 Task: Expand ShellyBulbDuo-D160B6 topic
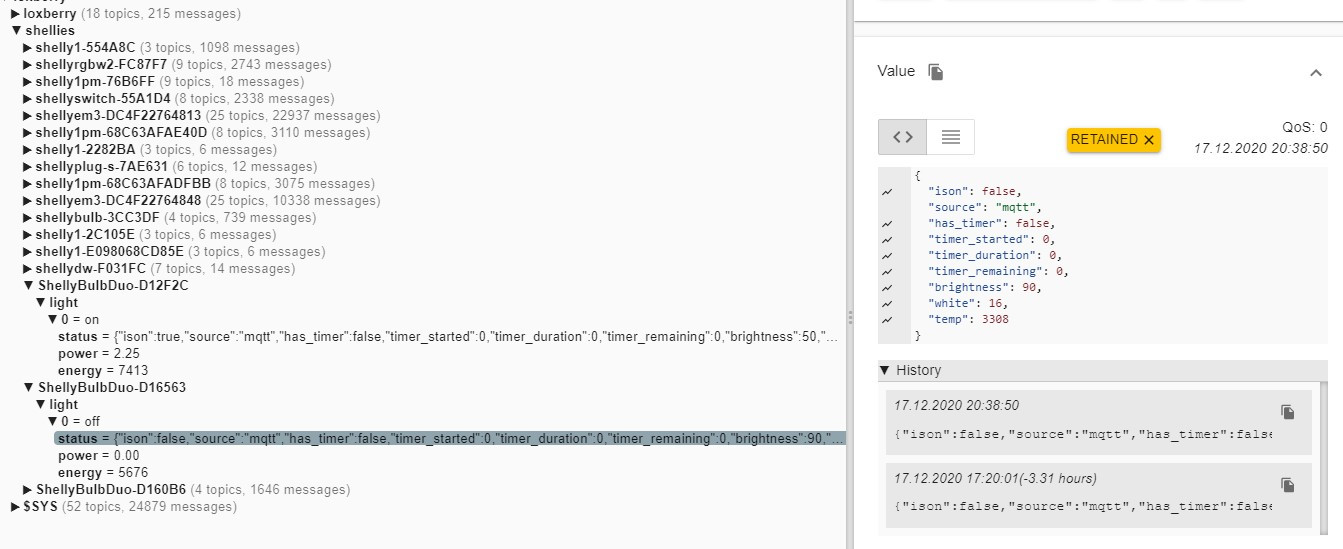[27, 490]
